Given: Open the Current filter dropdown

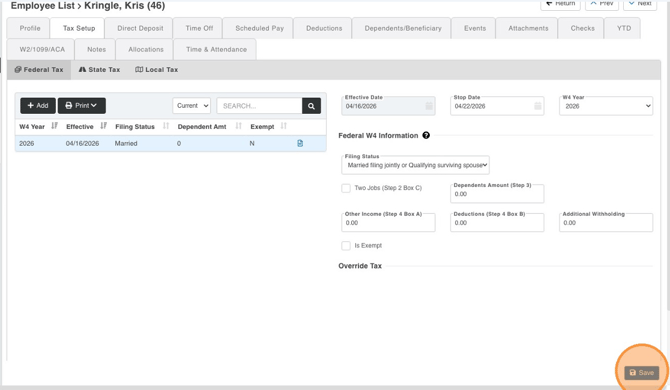Looking at the screenshot, I should click(192, 106).
